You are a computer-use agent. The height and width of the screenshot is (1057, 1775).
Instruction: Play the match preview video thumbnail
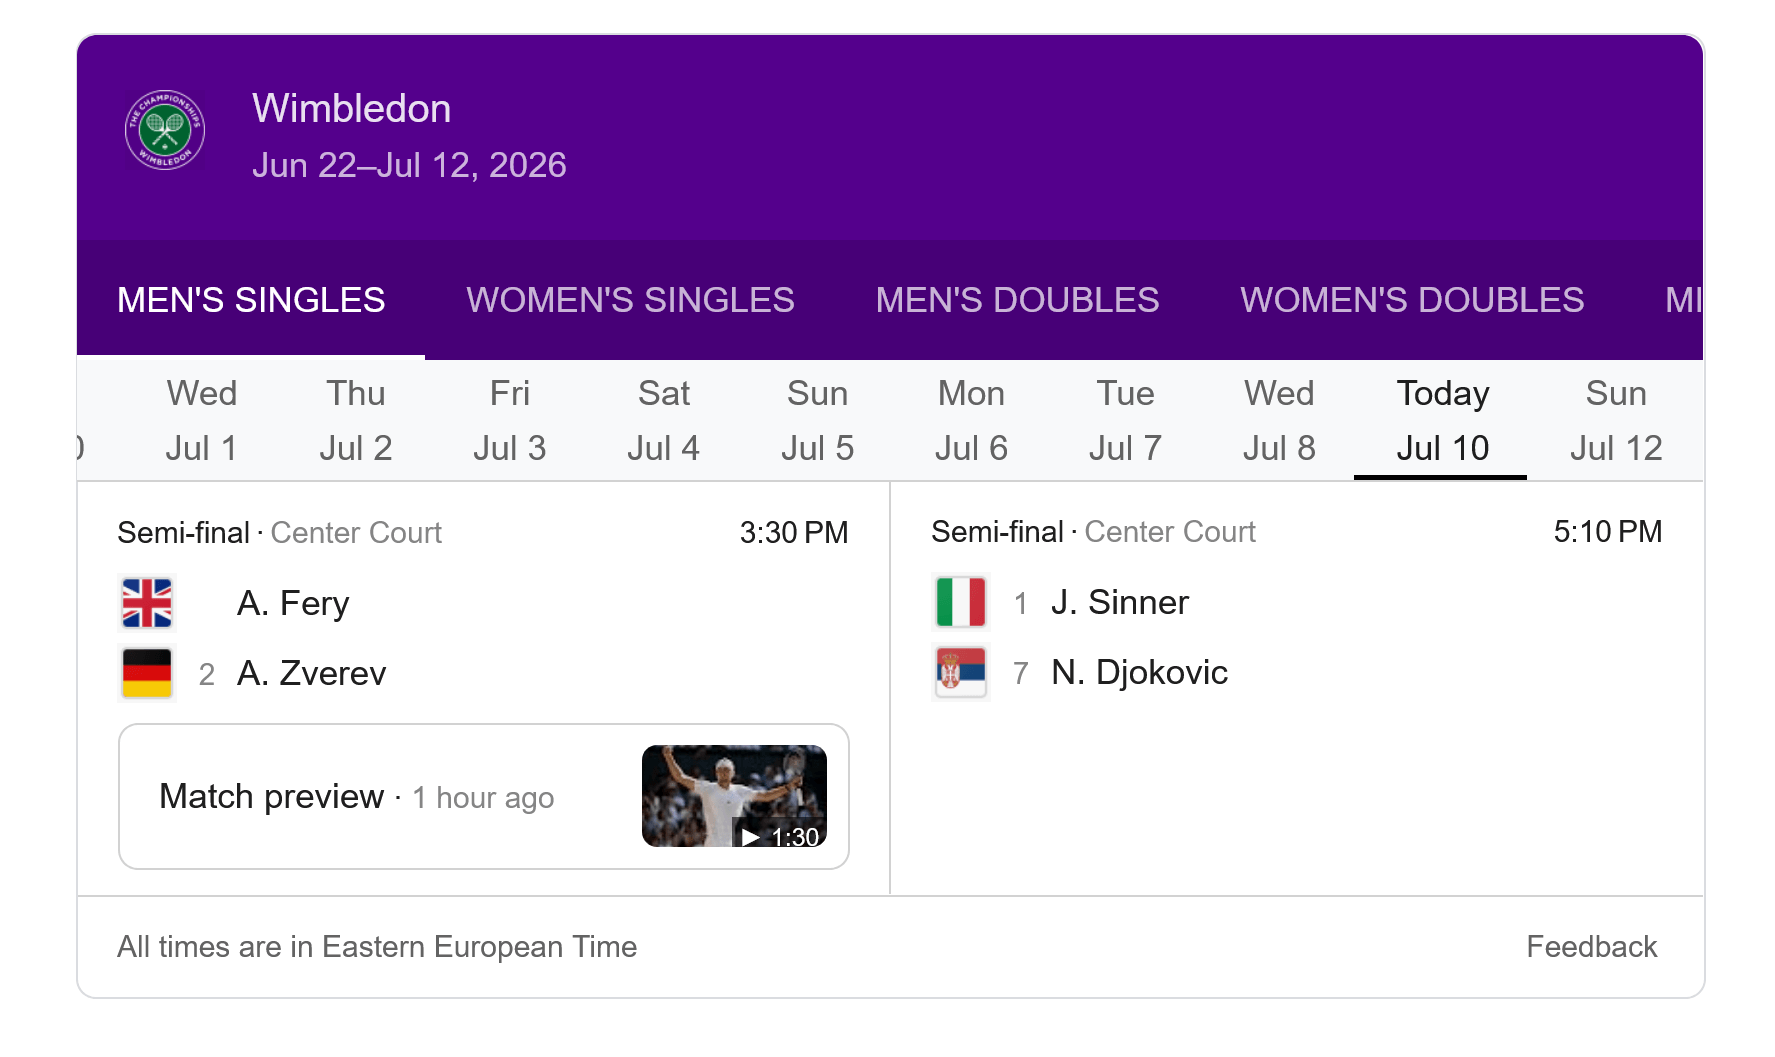734,796
